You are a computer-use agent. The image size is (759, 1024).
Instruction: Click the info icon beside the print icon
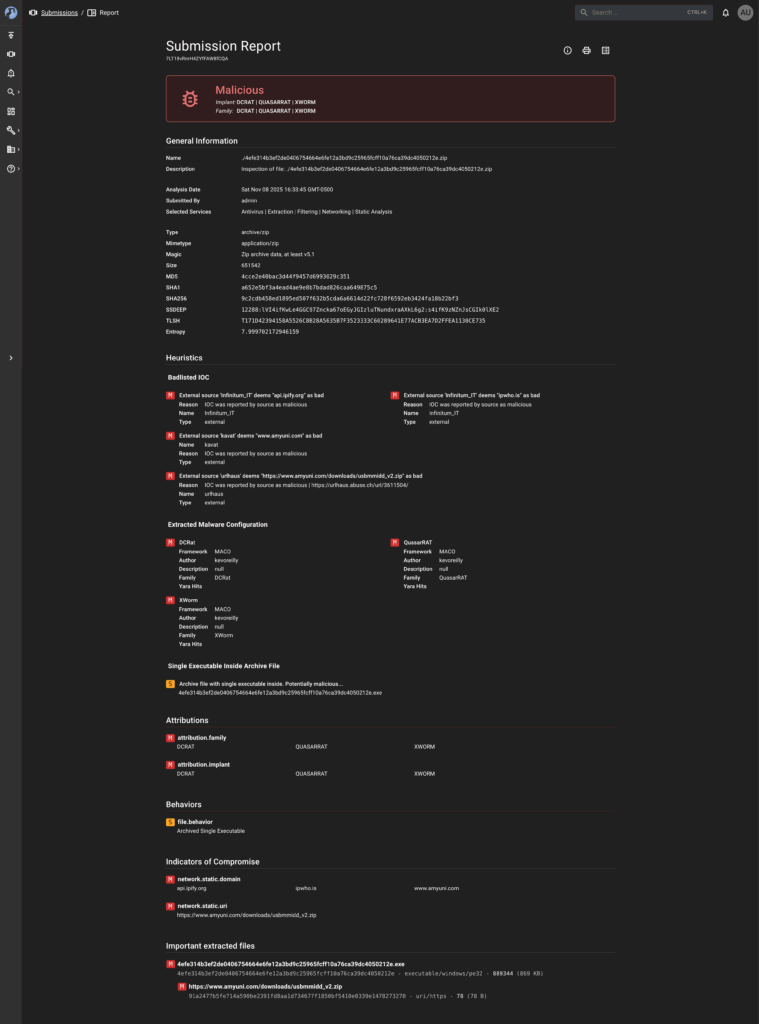point(567,50)
